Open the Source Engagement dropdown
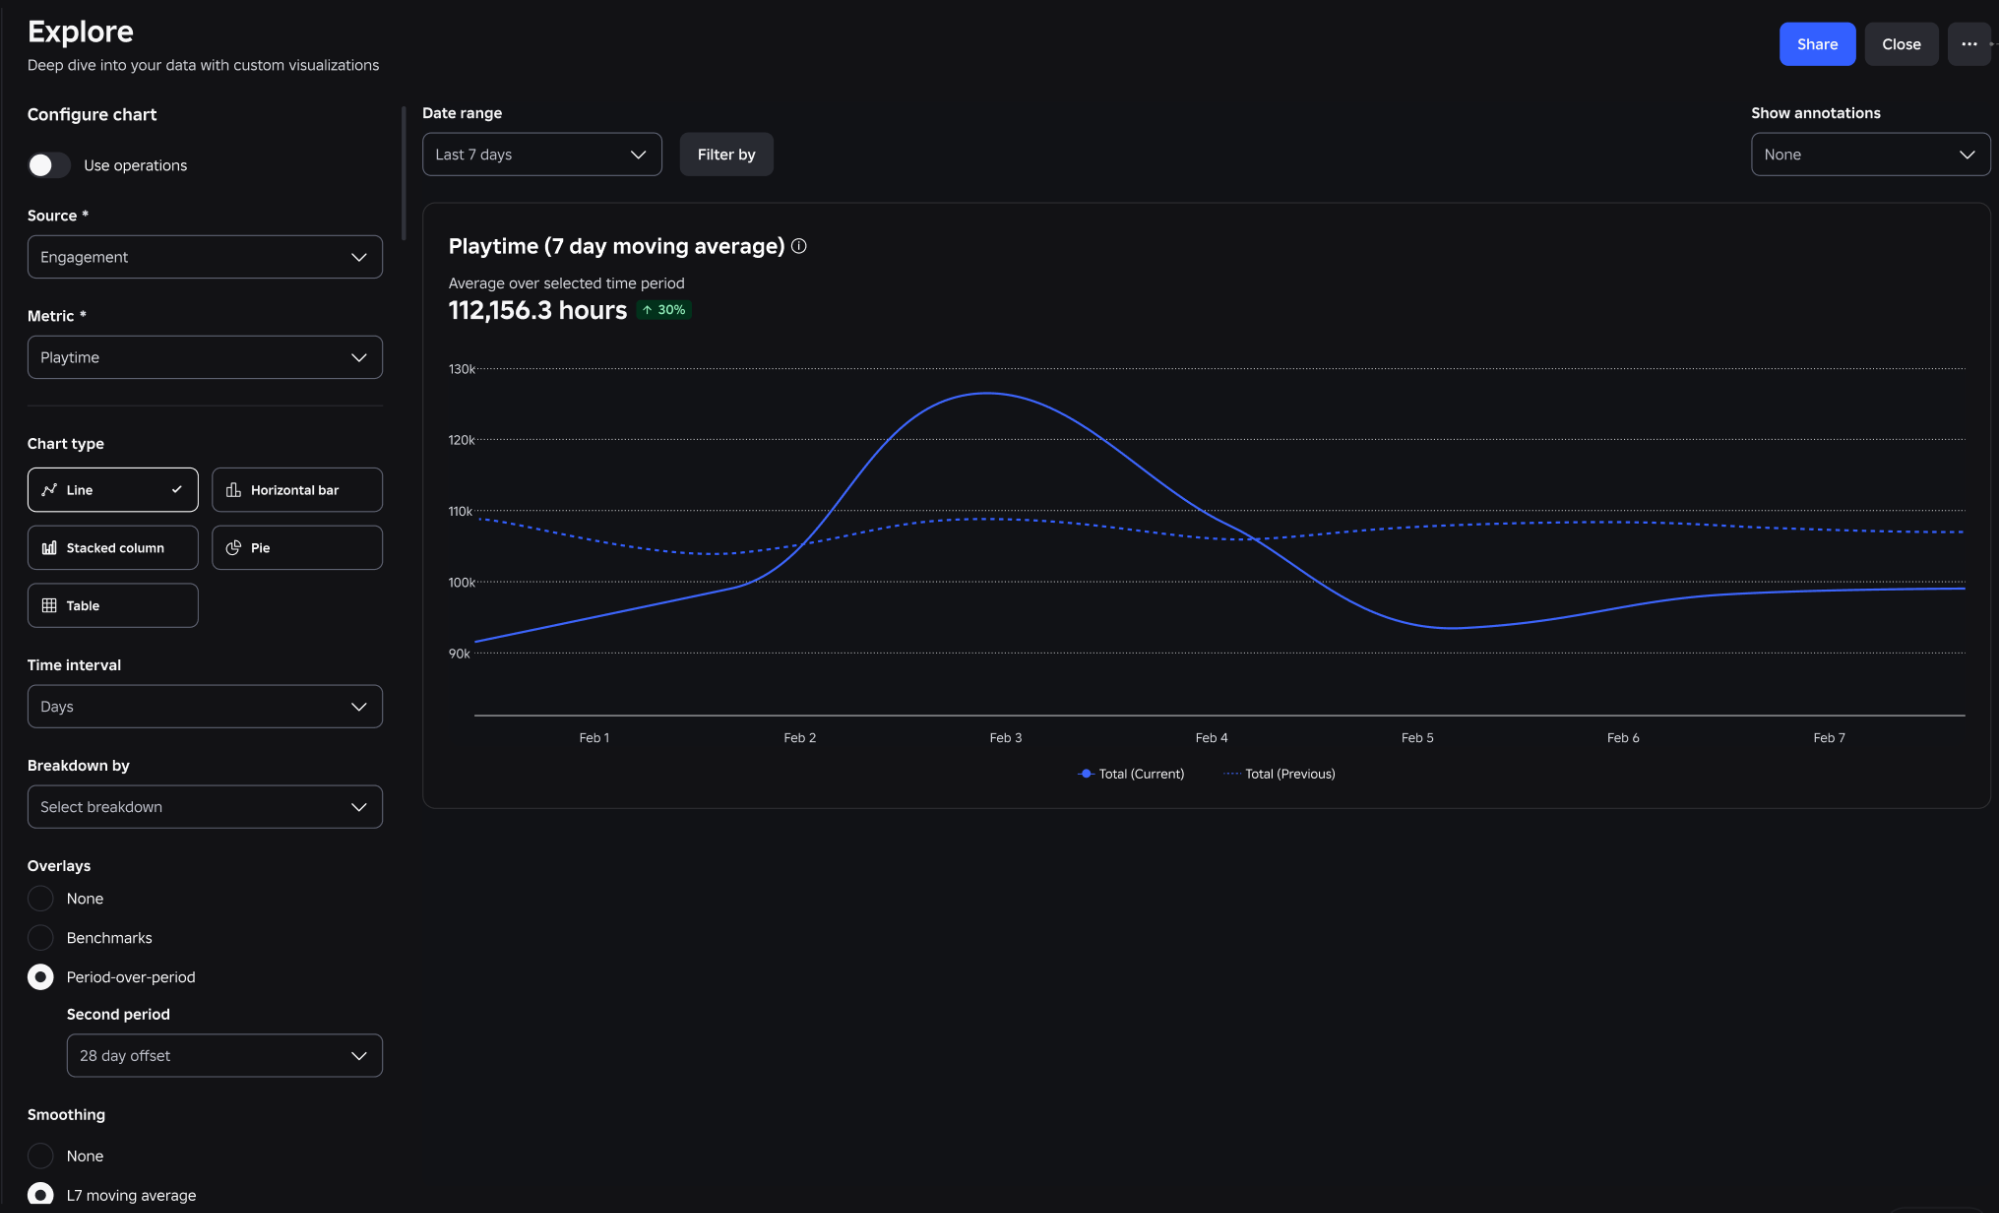The height and width of the screenshot is (1213, 1999). [x=205, y=257]
